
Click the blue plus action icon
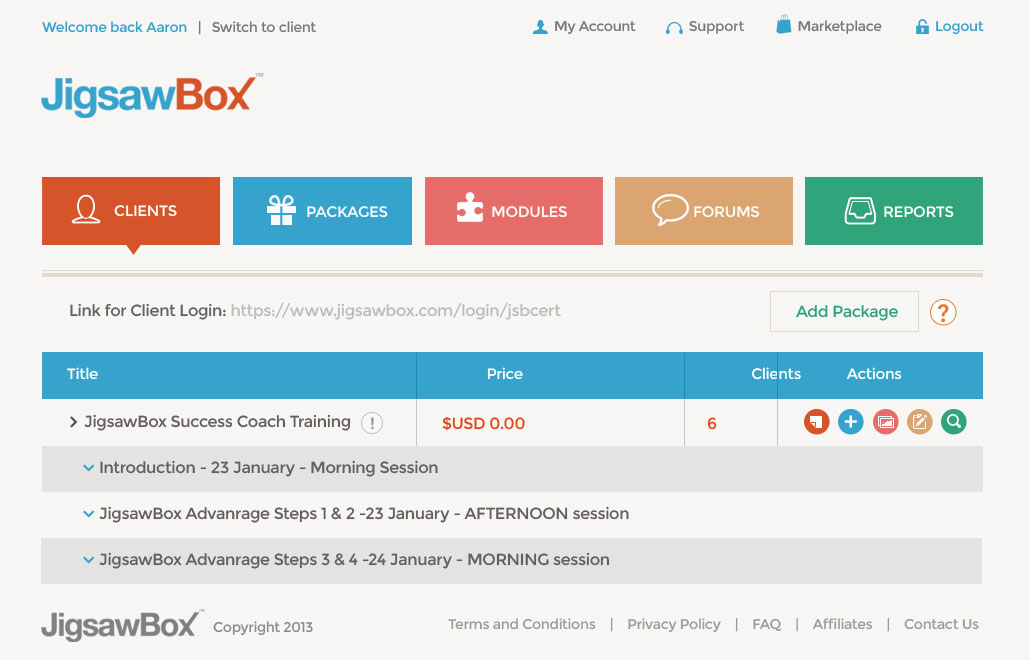coord(851,422)
